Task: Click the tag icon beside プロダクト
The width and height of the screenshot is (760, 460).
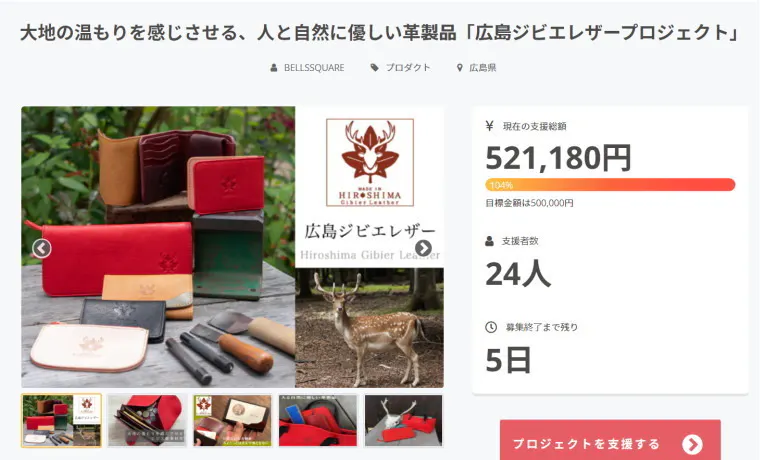Action: [x=374, y=68]
